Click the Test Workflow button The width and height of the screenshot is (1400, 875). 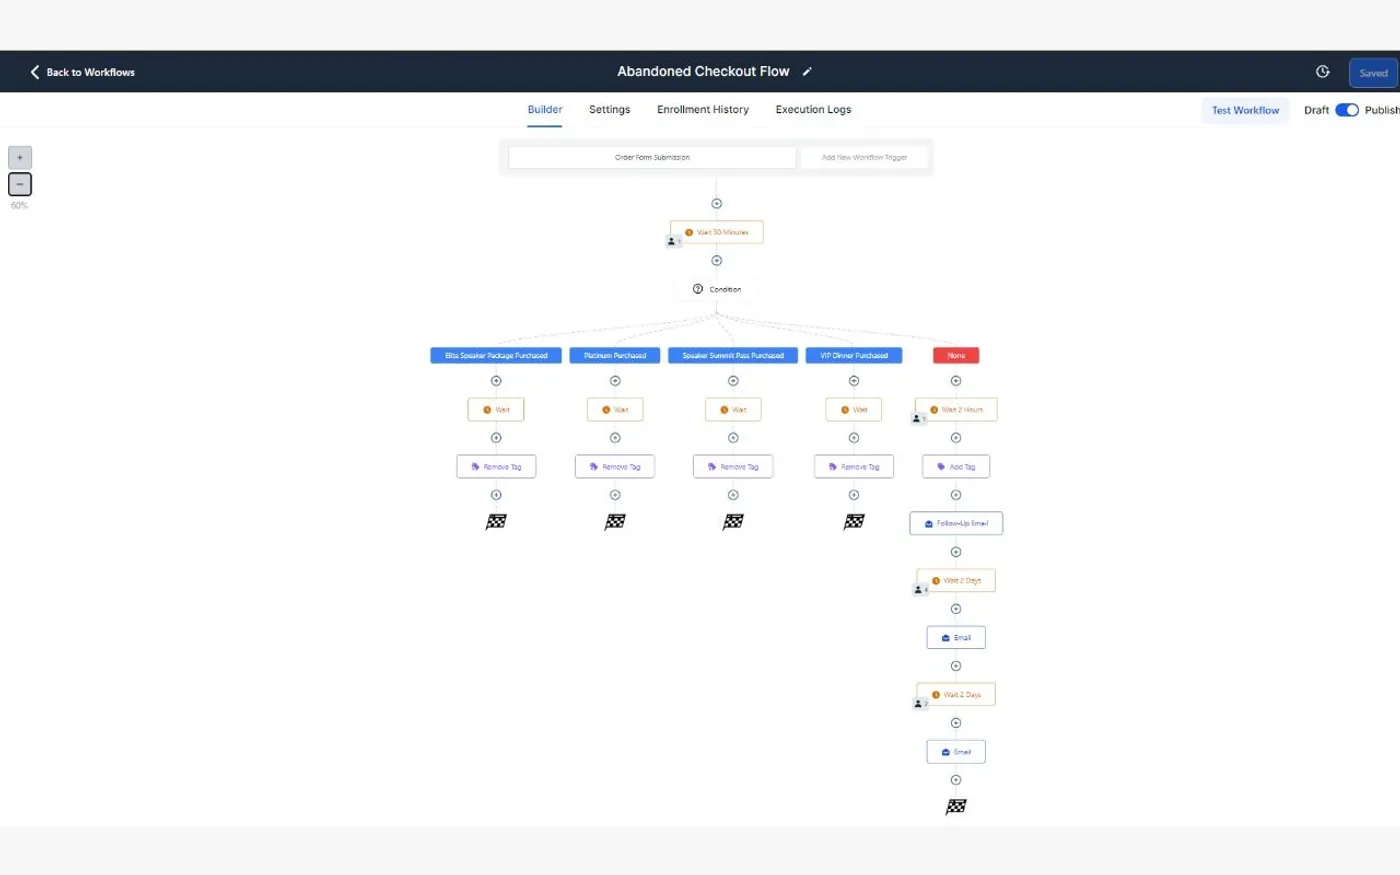(x=1245, y=110)
